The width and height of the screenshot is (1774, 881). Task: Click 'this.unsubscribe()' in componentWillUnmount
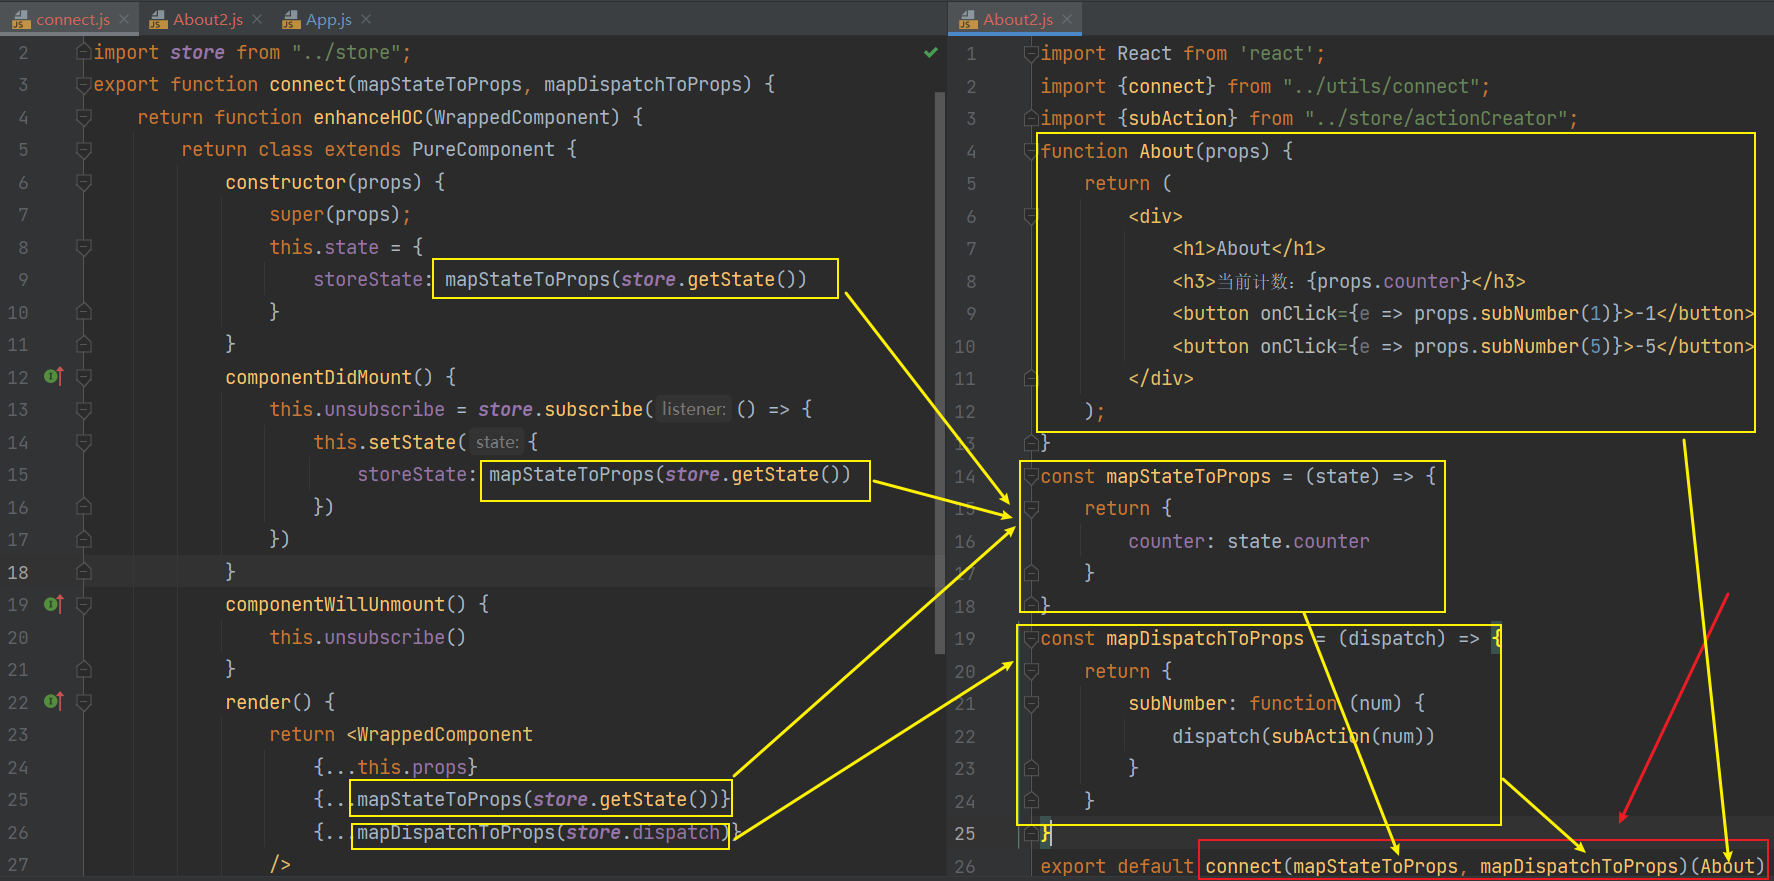(x=367, y=637)
